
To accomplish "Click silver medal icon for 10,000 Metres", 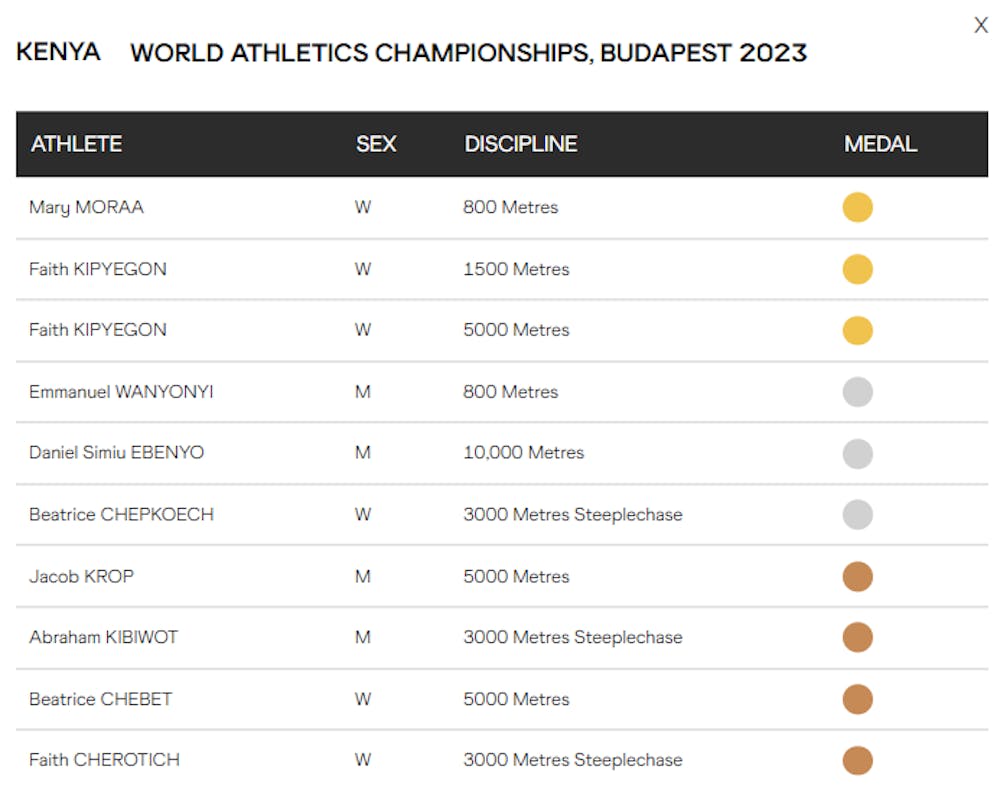I will 857,453.
